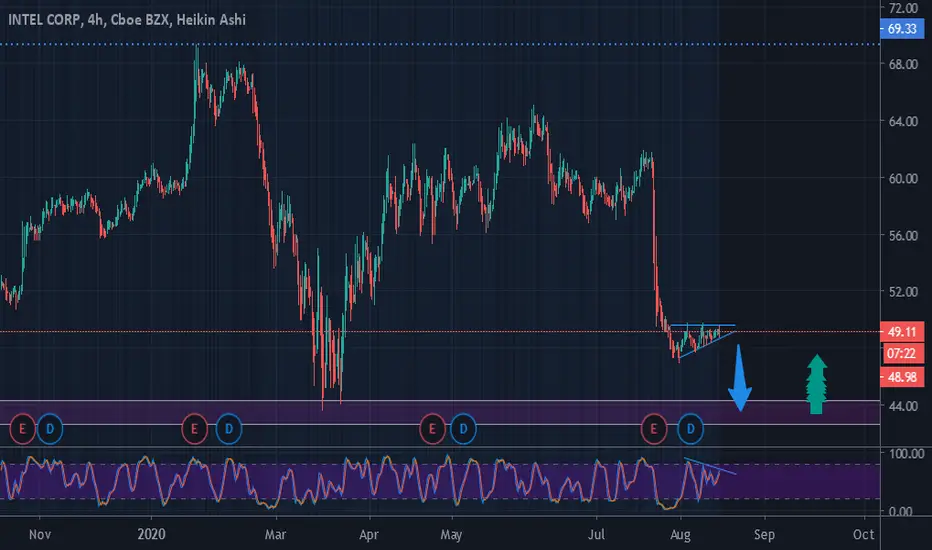Viewport: 932px width, 550px height.
Task: Select the earnings E marker just before May
Action: (432, 429)
